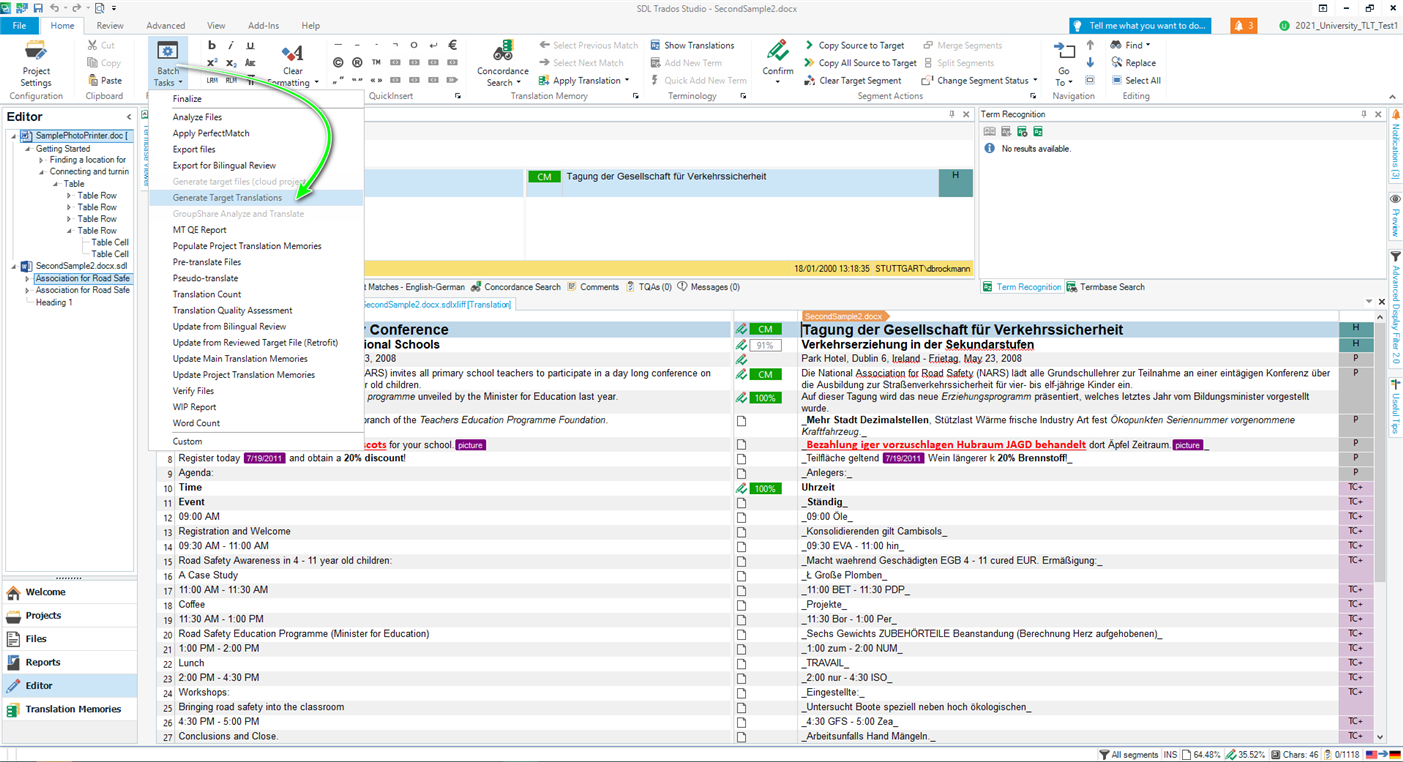Apply bold formatting from ribbon
Image resolution: width=1403 pixels, height=762 pixels.
click(212, 45)
